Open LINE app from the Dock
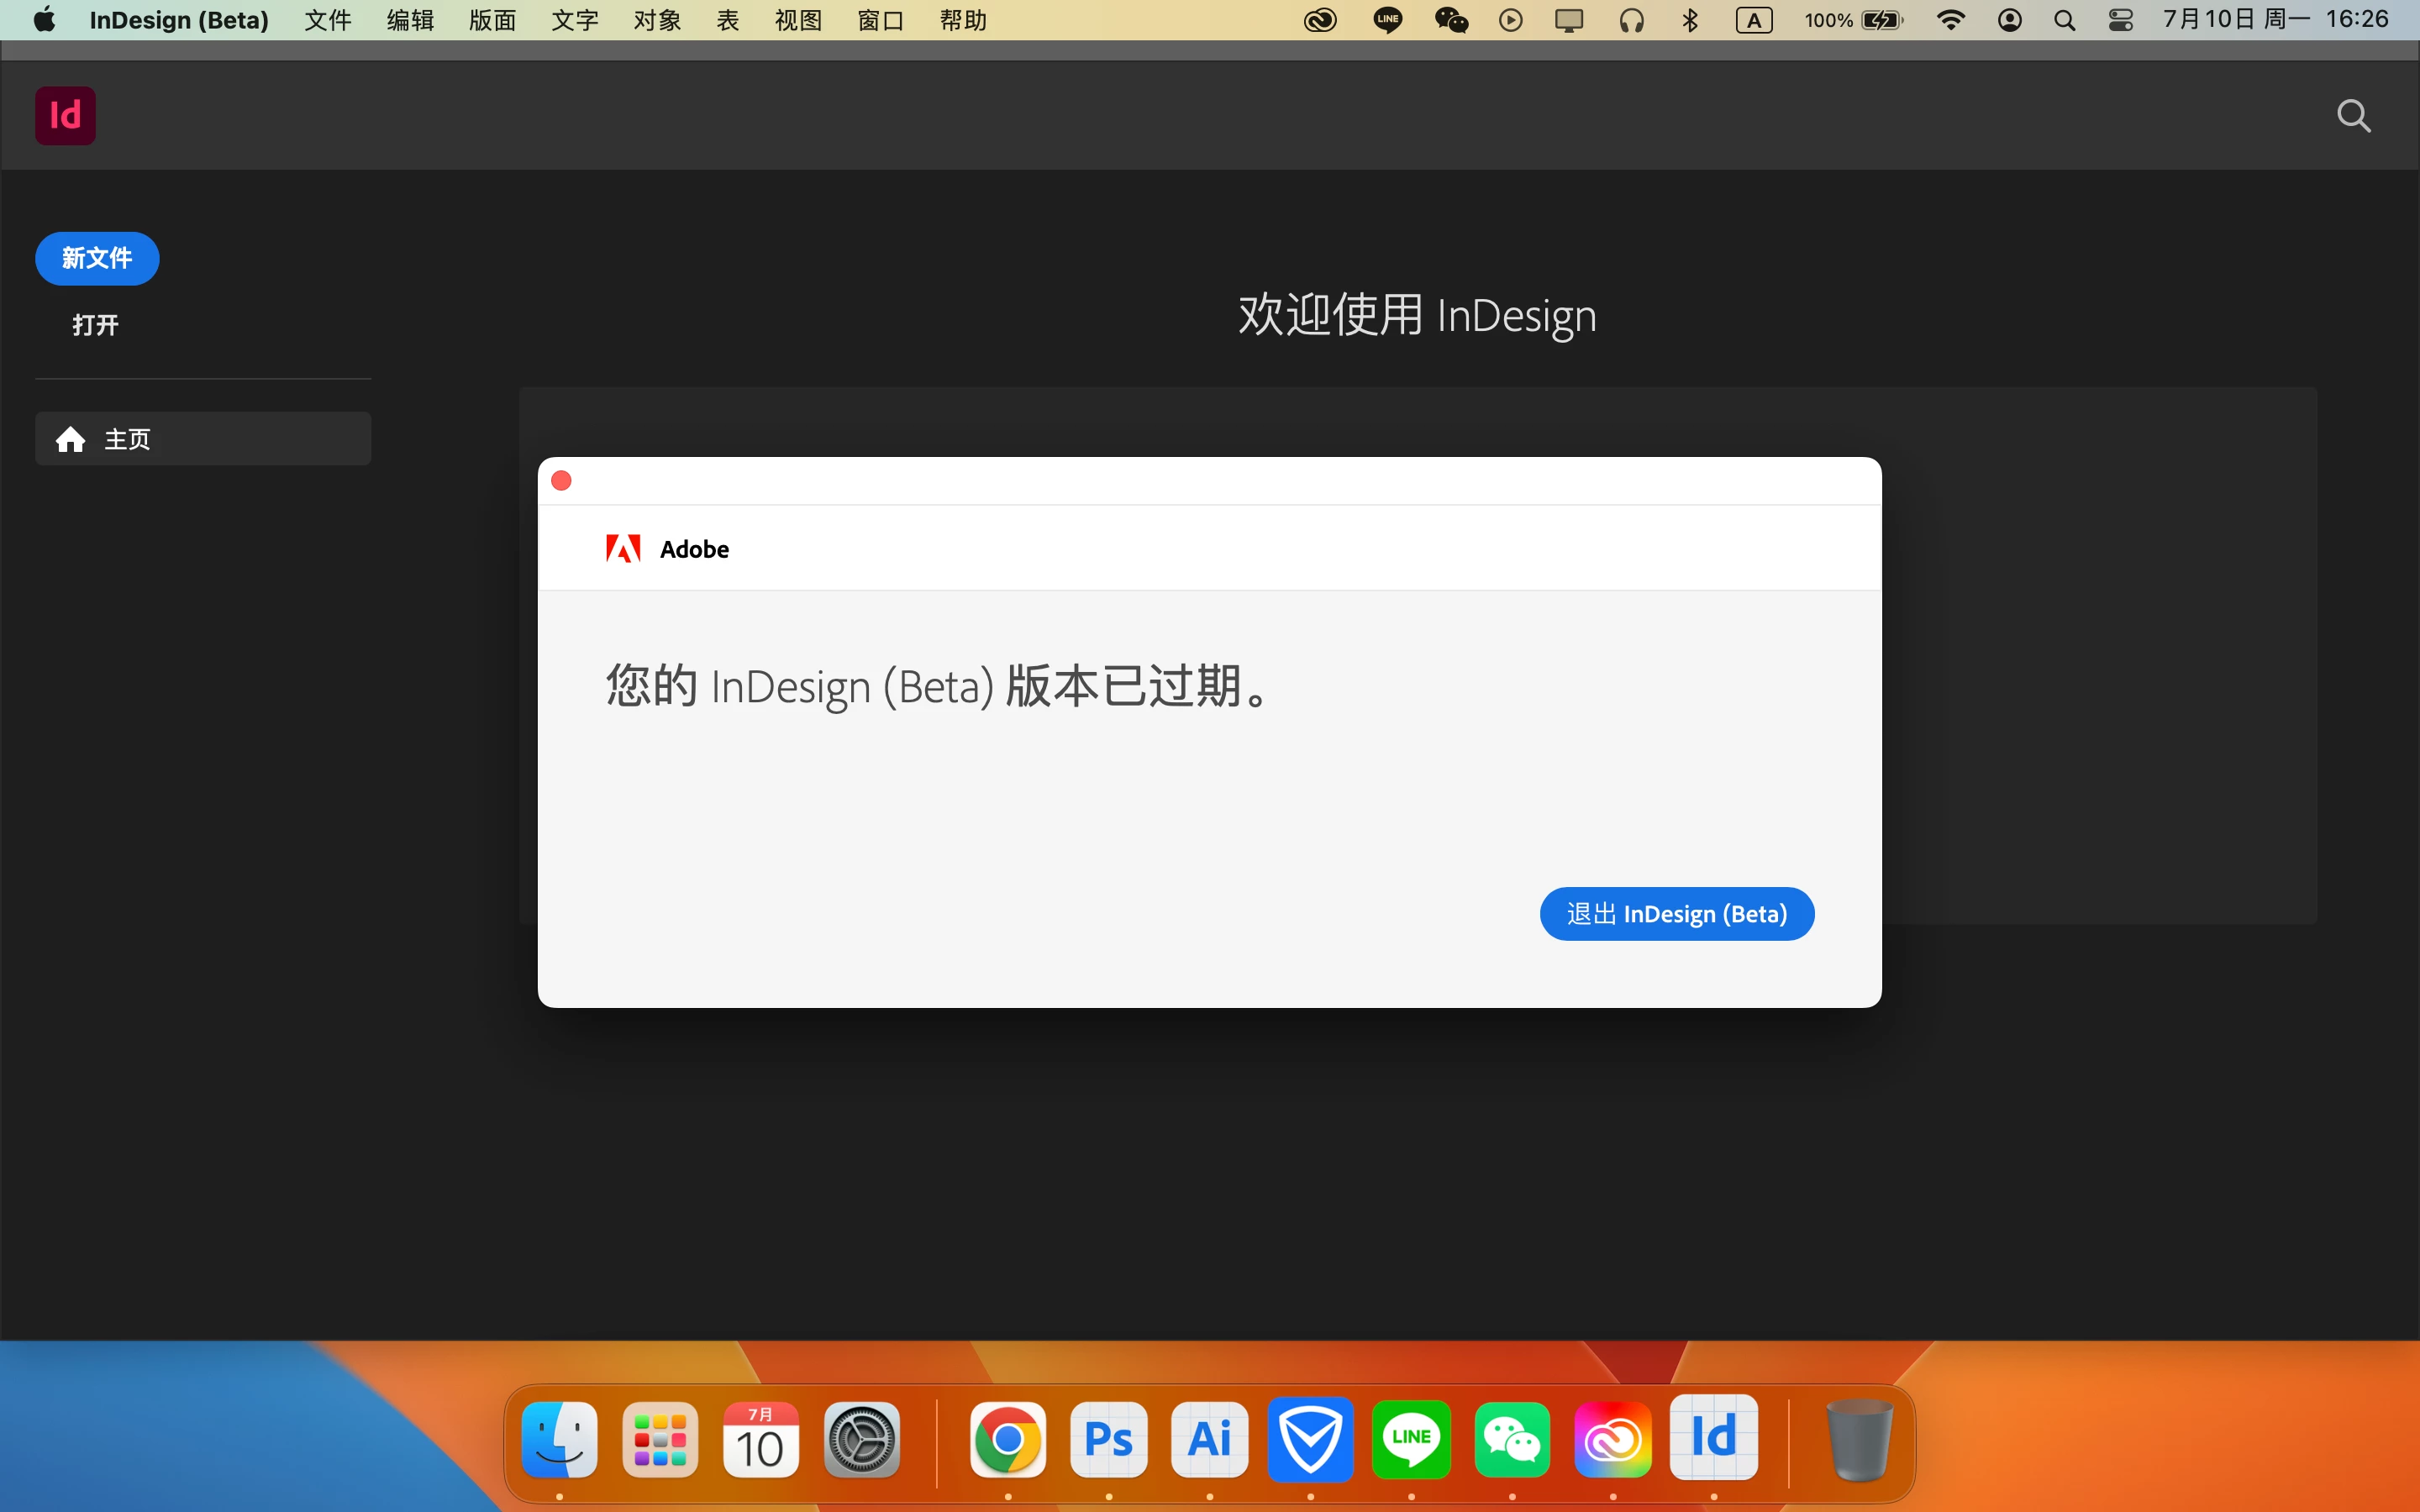Image resolution: width=2420 pixels, height=1512 pixels. [1411, 1440]
